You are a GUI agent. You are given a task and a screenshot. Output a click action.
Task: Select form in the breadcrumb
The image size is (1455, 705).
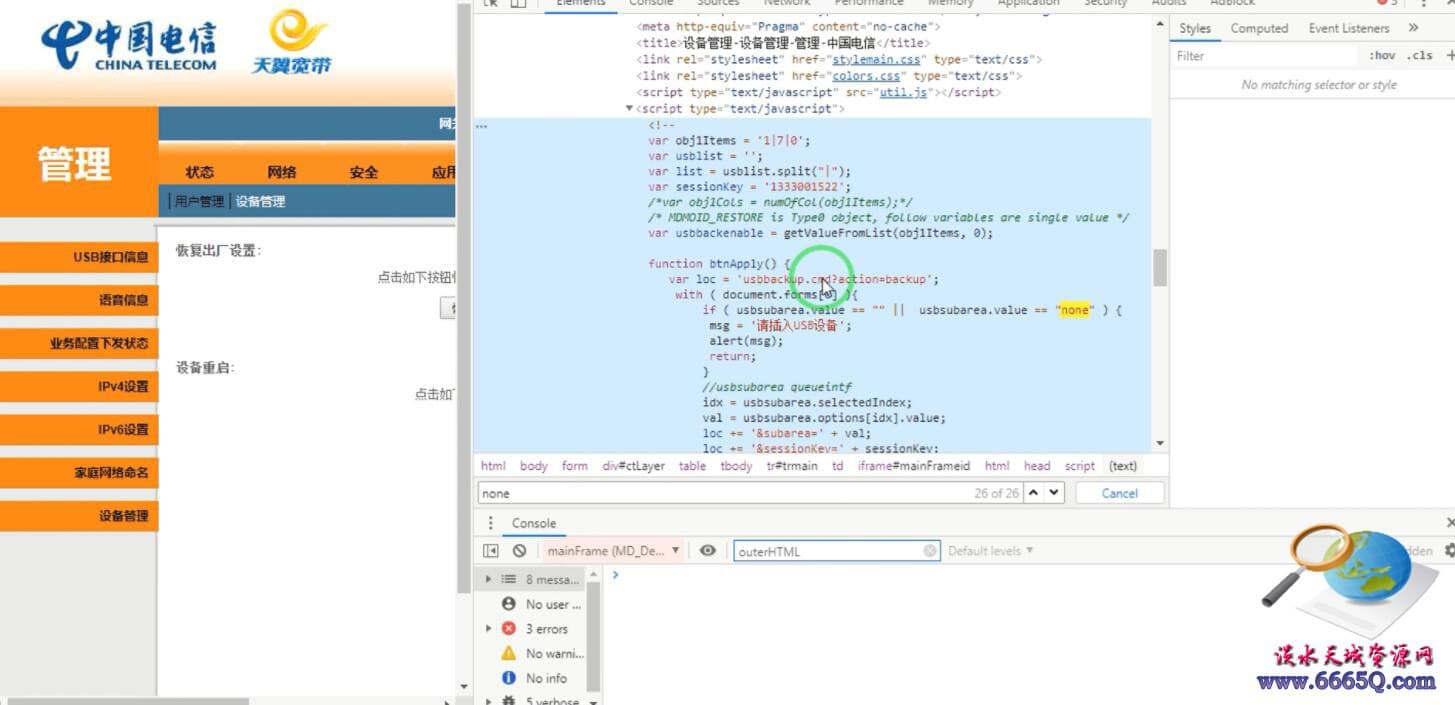pos(574,466)
